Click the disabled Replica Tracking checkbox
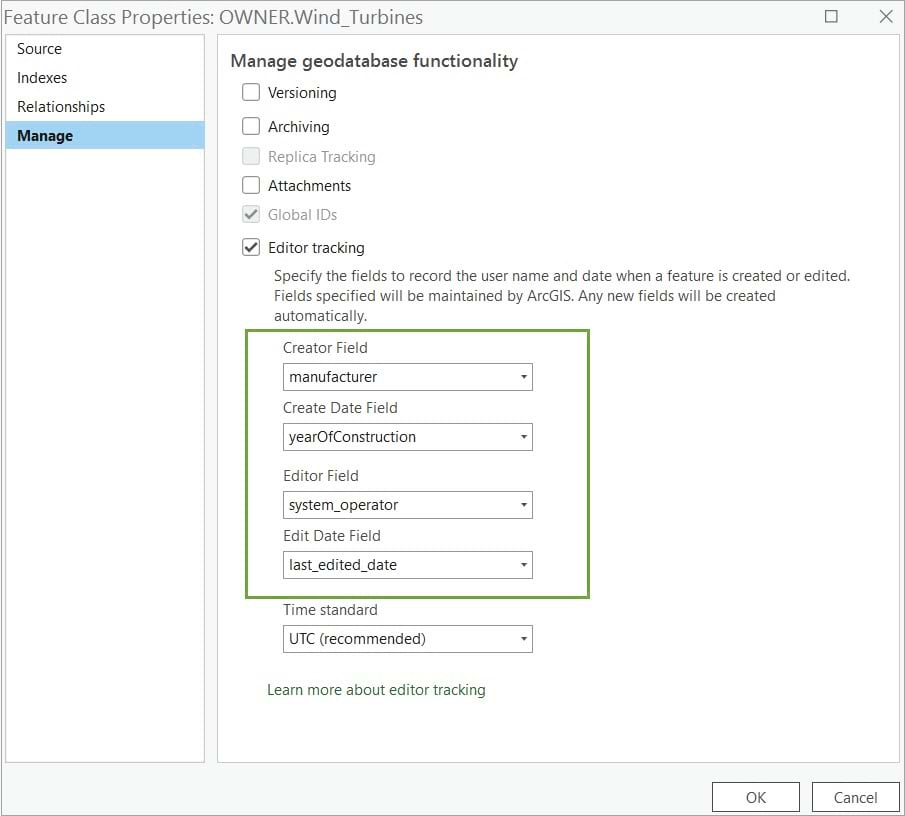Image resolution: width=905 pixels, height=816 pixels. 251,156
